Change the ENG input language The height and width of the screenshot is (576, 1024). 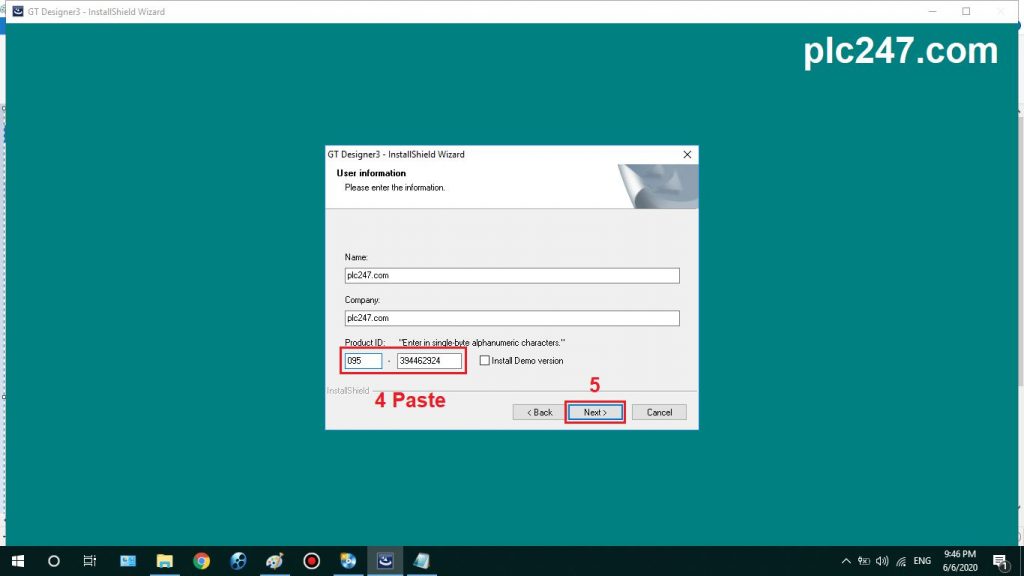922,561
